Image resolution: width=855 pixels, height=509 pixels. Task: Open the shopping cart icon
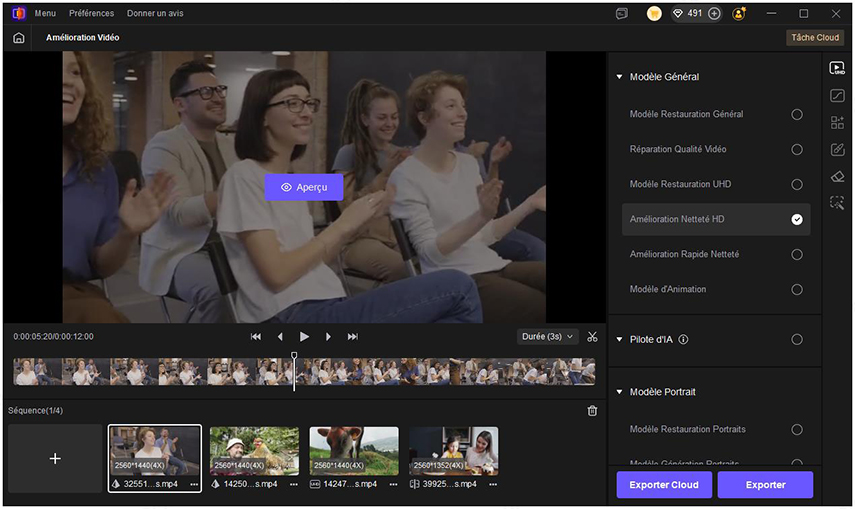click(x=654, y=14)
